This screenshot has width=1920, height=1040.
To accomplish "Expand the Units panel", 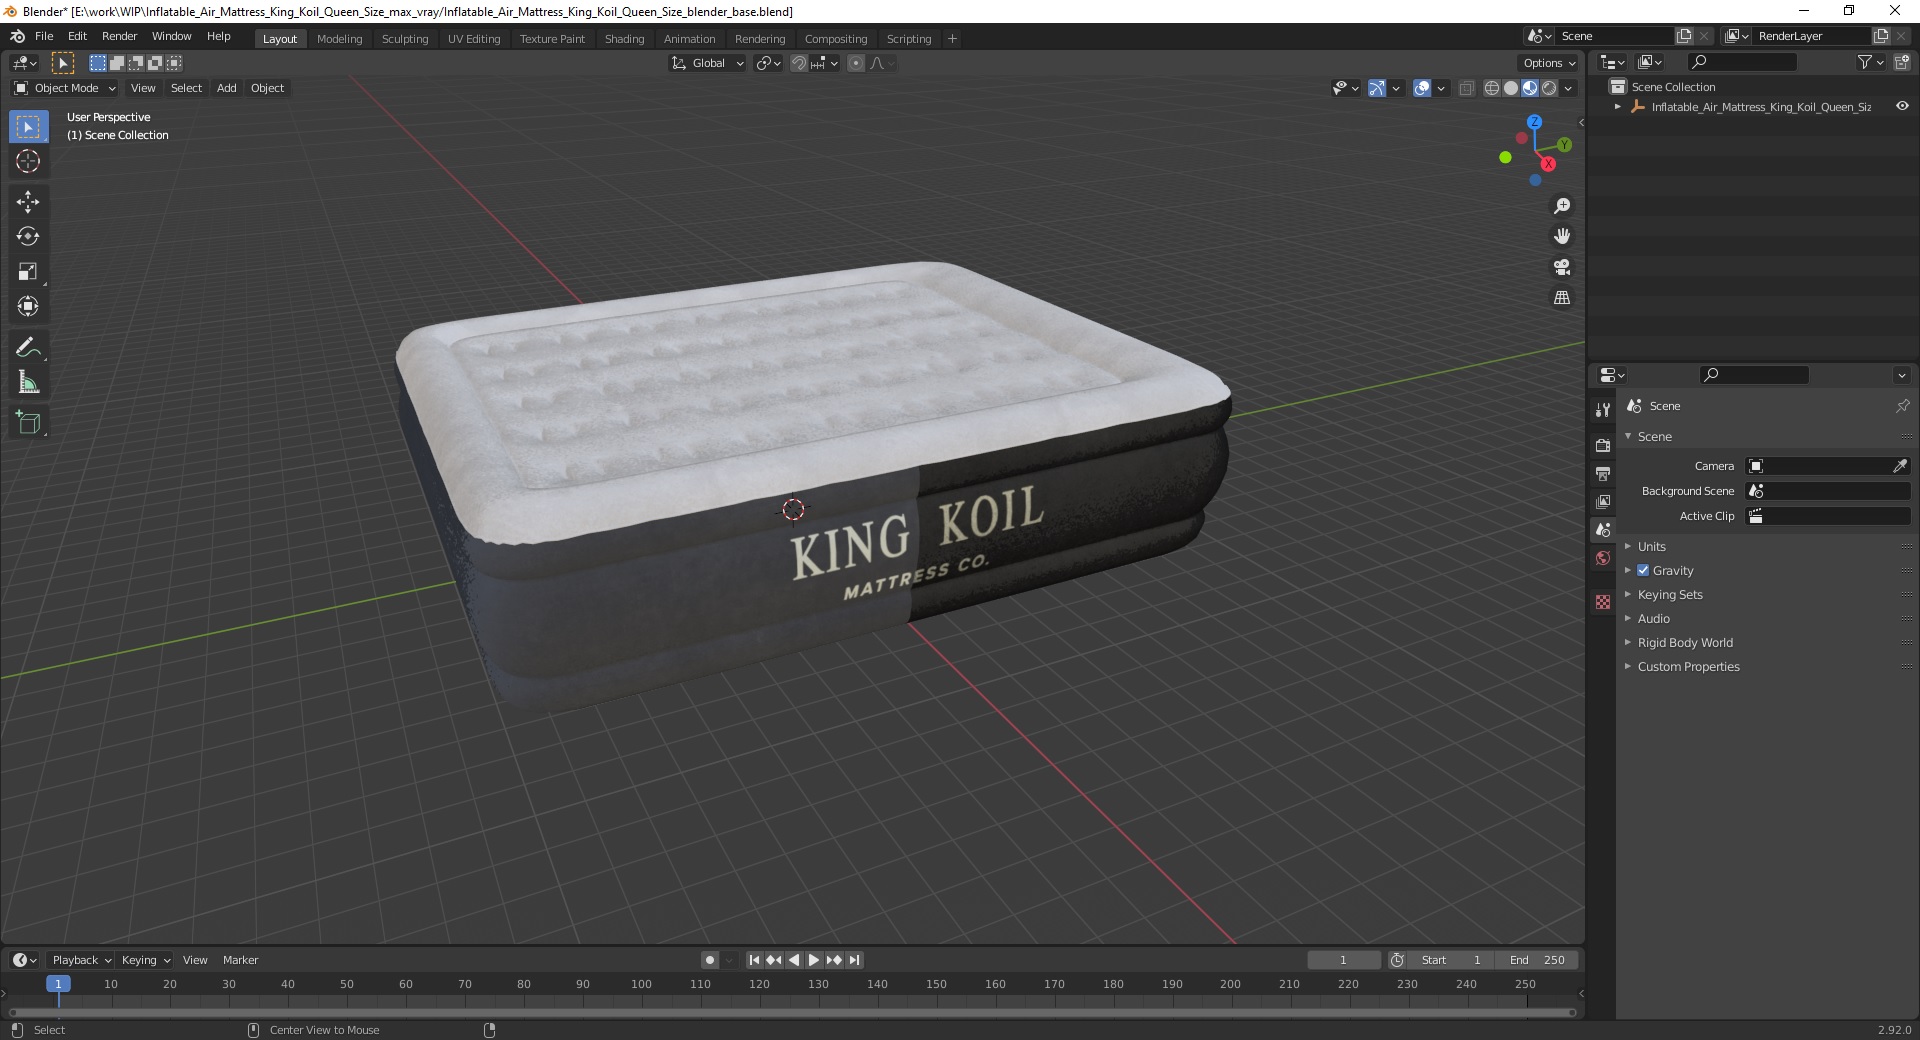I will point(1651,546).
